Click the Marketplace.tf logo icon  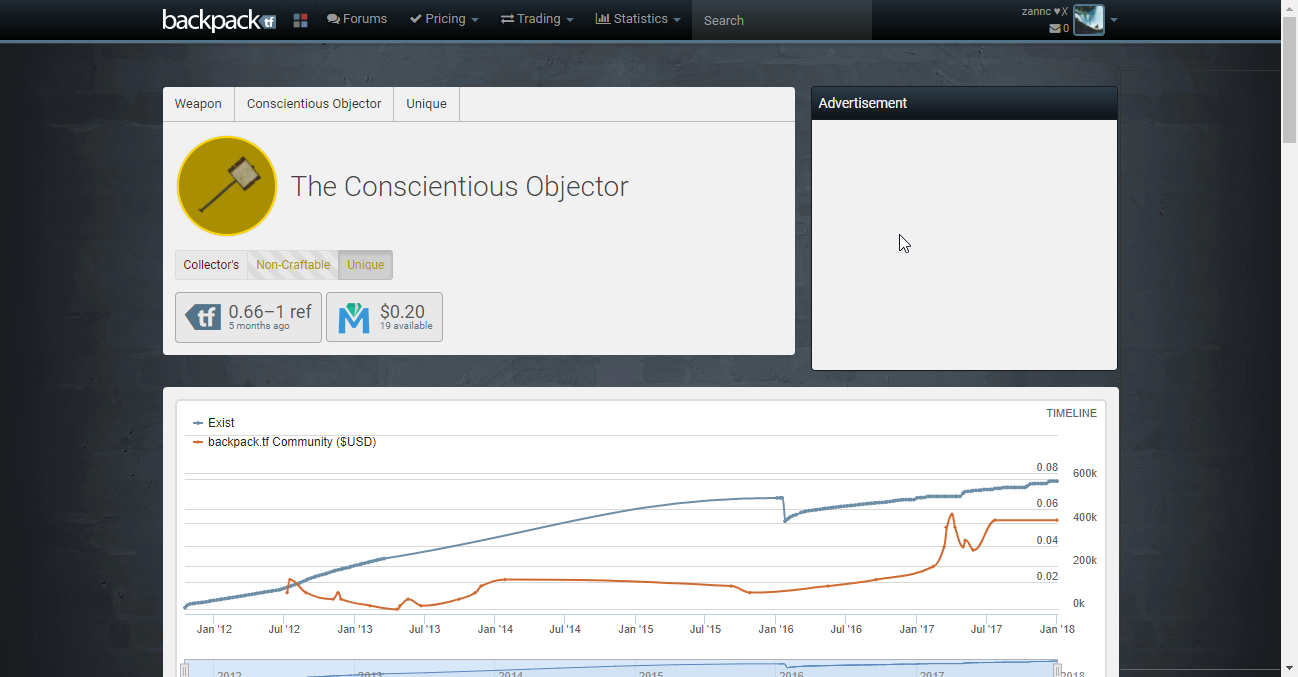(354, 318)
